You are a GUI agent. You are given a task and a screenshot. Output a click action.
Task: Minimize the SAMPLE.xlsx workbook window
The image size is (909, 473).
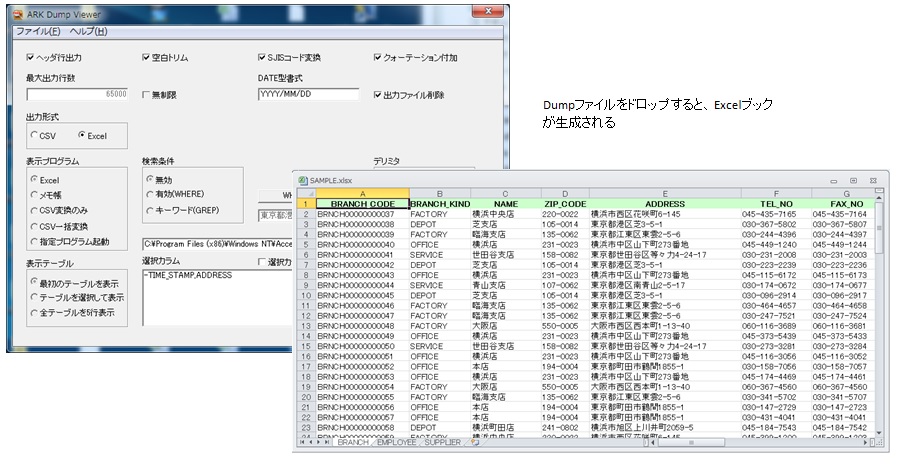[x=834, y=180]
